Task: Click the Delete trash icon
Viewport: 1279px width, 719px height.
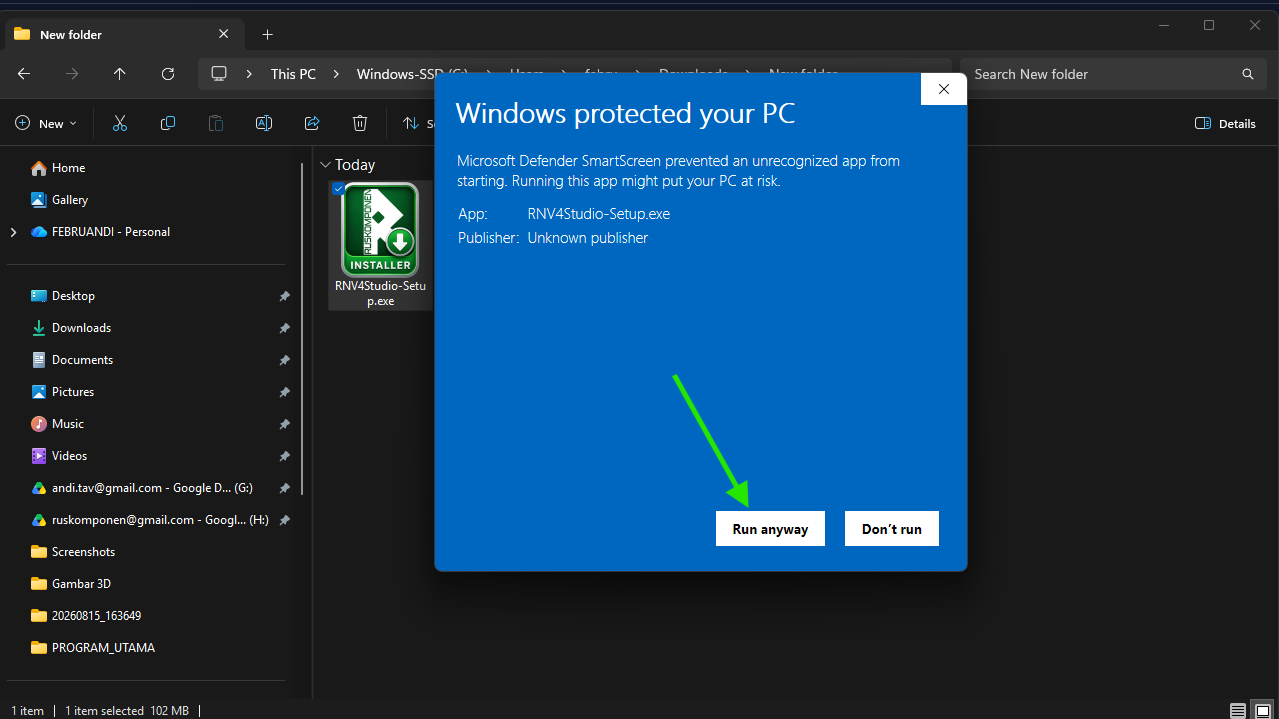Action: click(x=360, y=123)
